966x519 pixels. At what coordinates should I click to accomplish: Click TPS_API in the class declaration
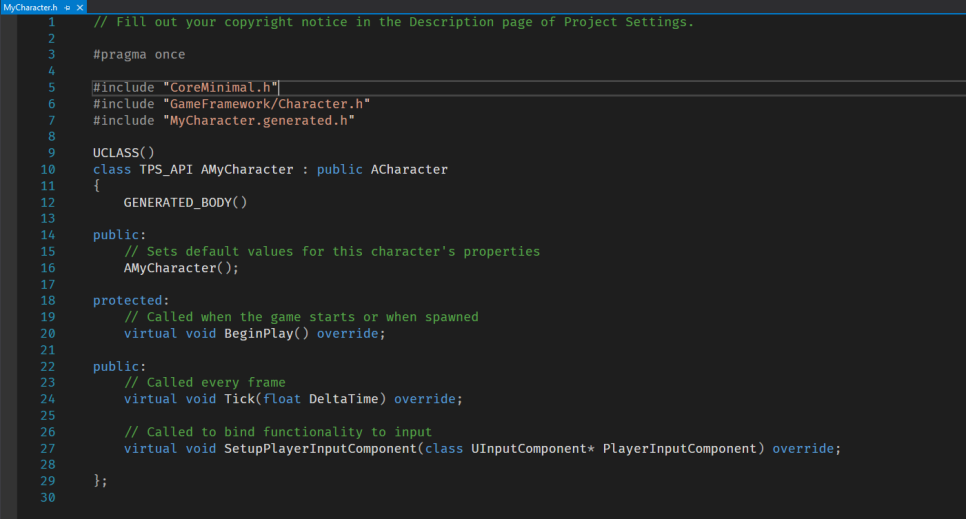pyautogui.click(x=166, y=170)
